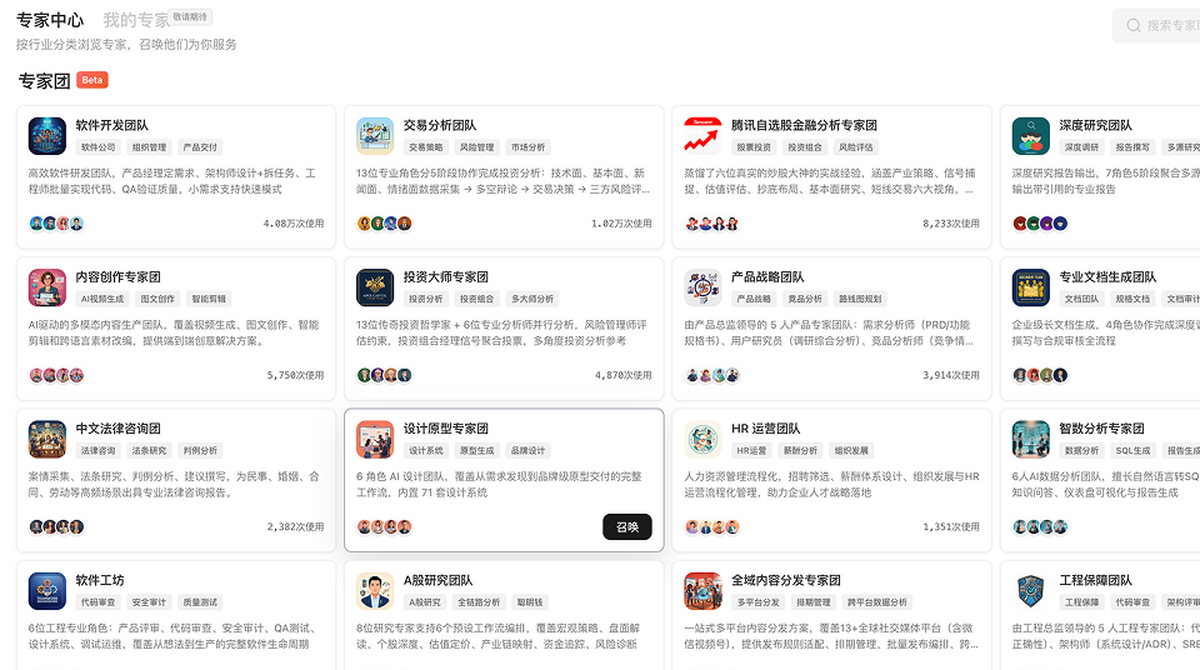
Task: Open the 软件开发团队 team icon
Action: click(47, 136)
